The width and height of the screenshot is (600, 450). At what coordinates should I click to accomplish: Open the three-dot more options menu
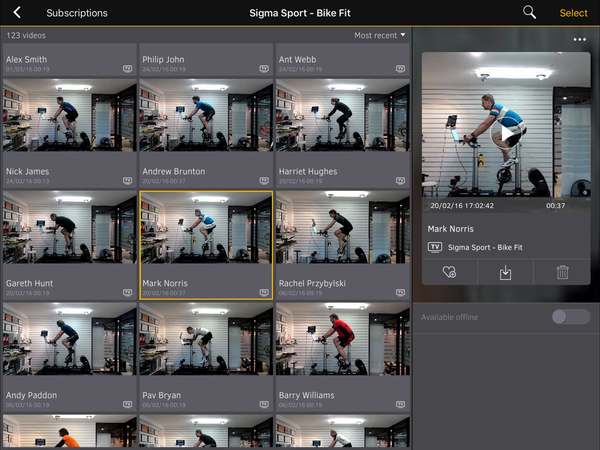tap(579, 39)
